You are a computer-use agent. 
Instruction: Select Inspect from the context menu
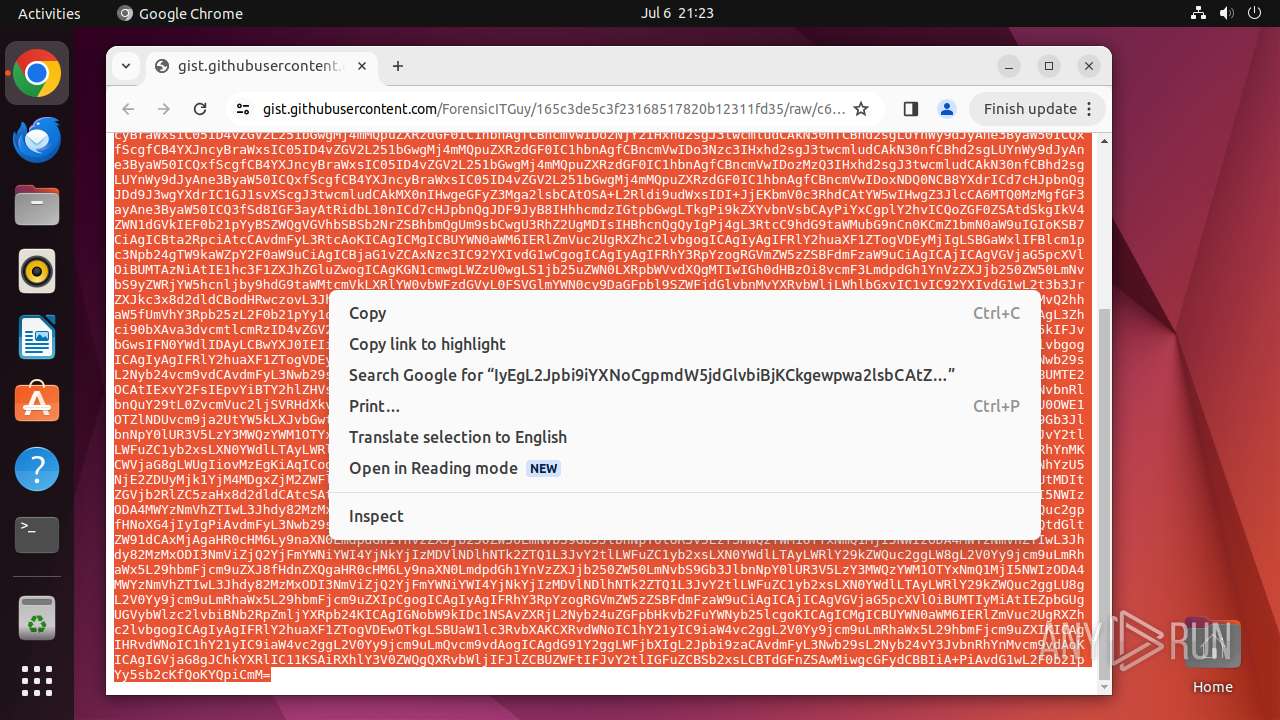tap(684, 516)
